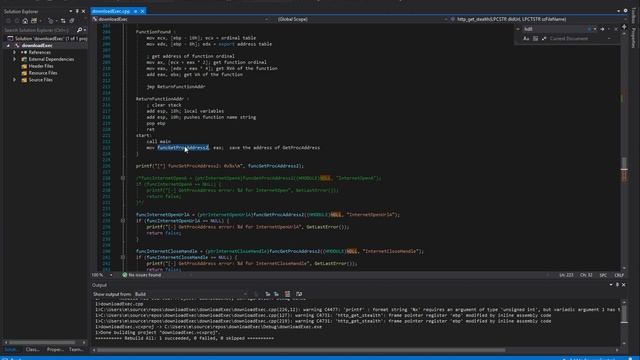Viewport: 640px width, 360px height.
Task: Collapse the code block at line 235
Action: 122,221
